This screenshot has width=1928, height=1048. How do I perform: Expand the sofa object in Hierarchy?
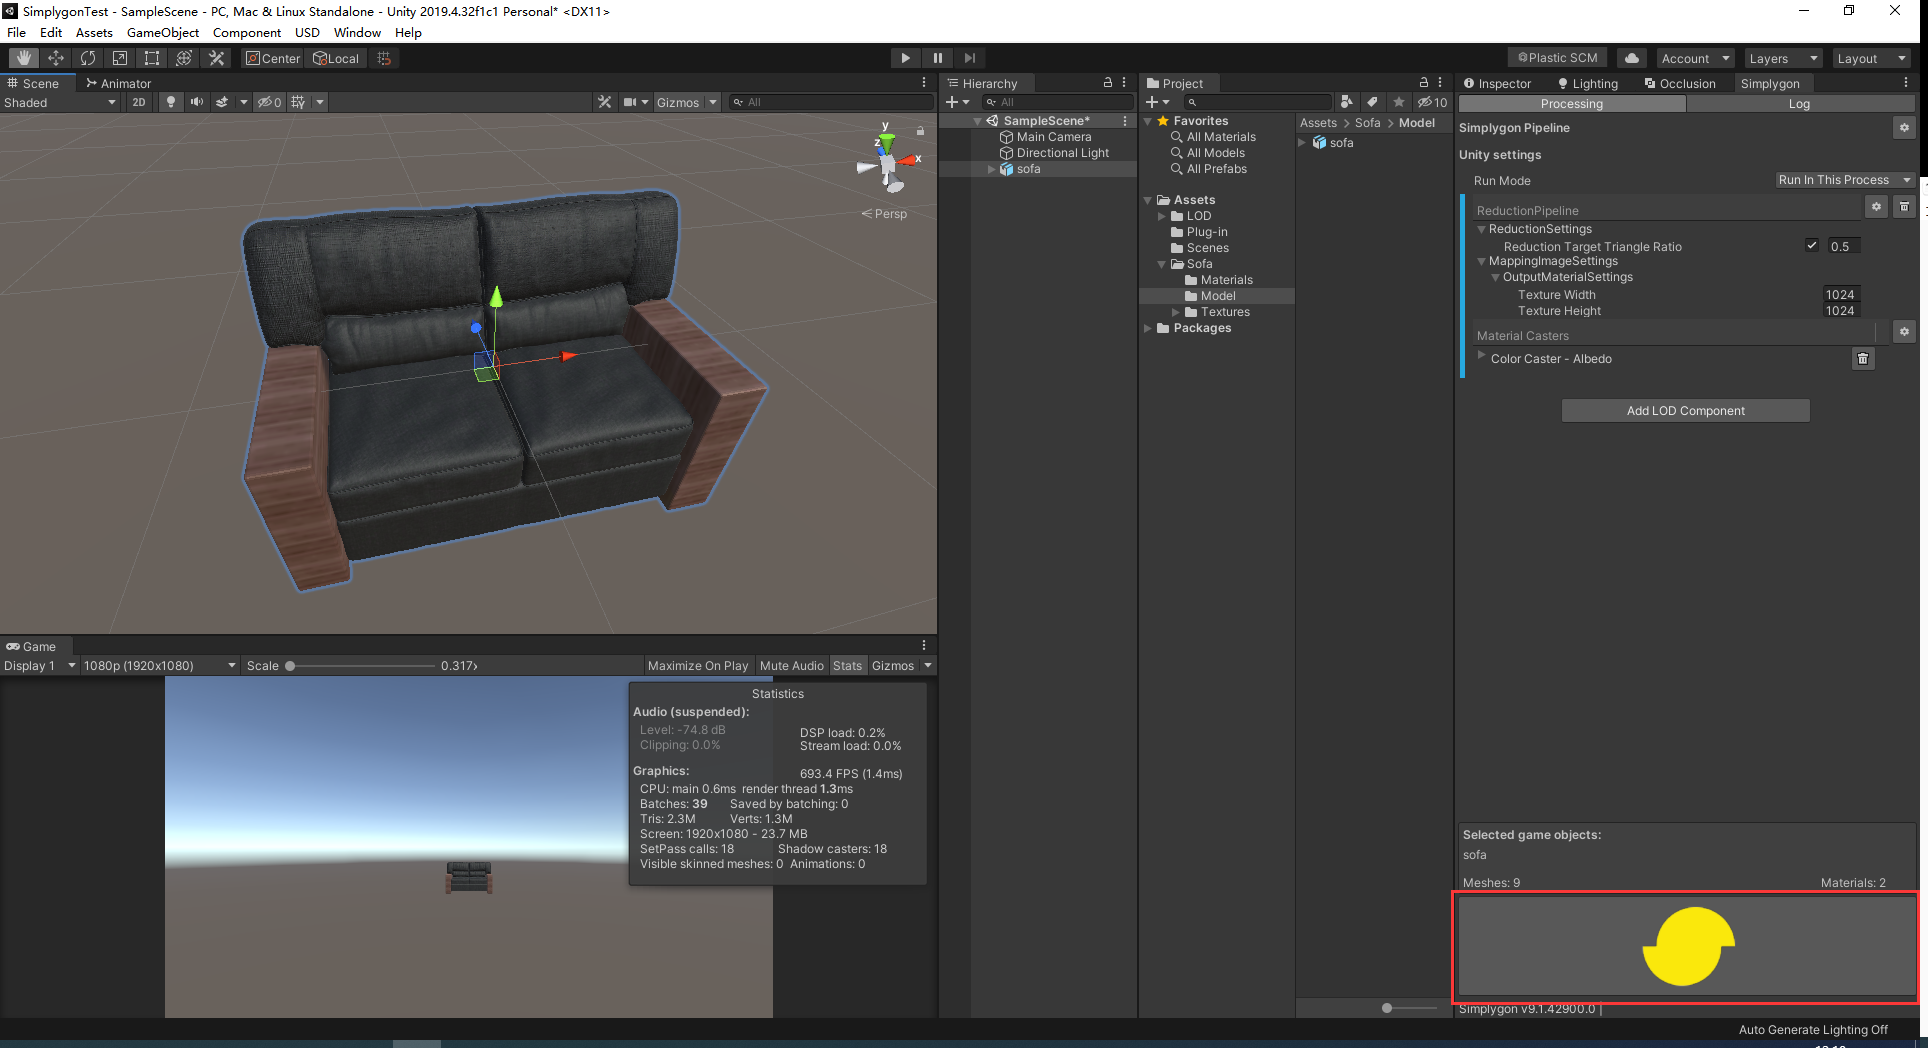click(991, 169)
